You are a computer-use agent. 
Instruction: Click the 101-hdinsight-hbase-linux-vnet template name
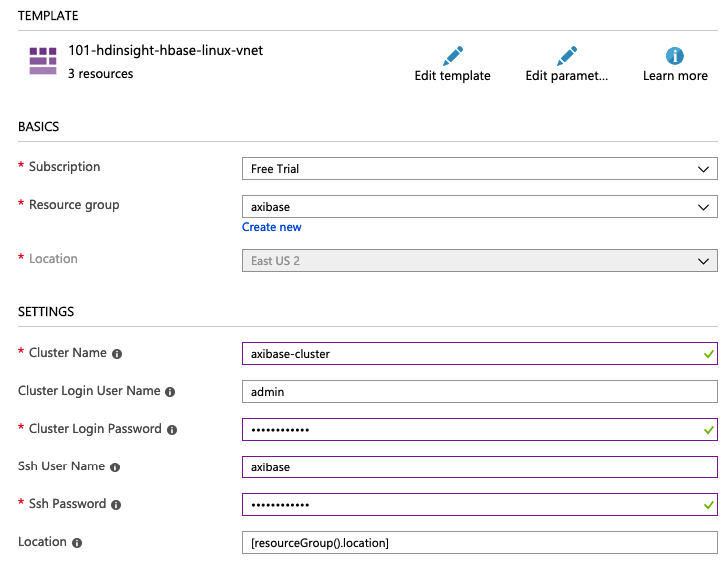pos(166,50)
